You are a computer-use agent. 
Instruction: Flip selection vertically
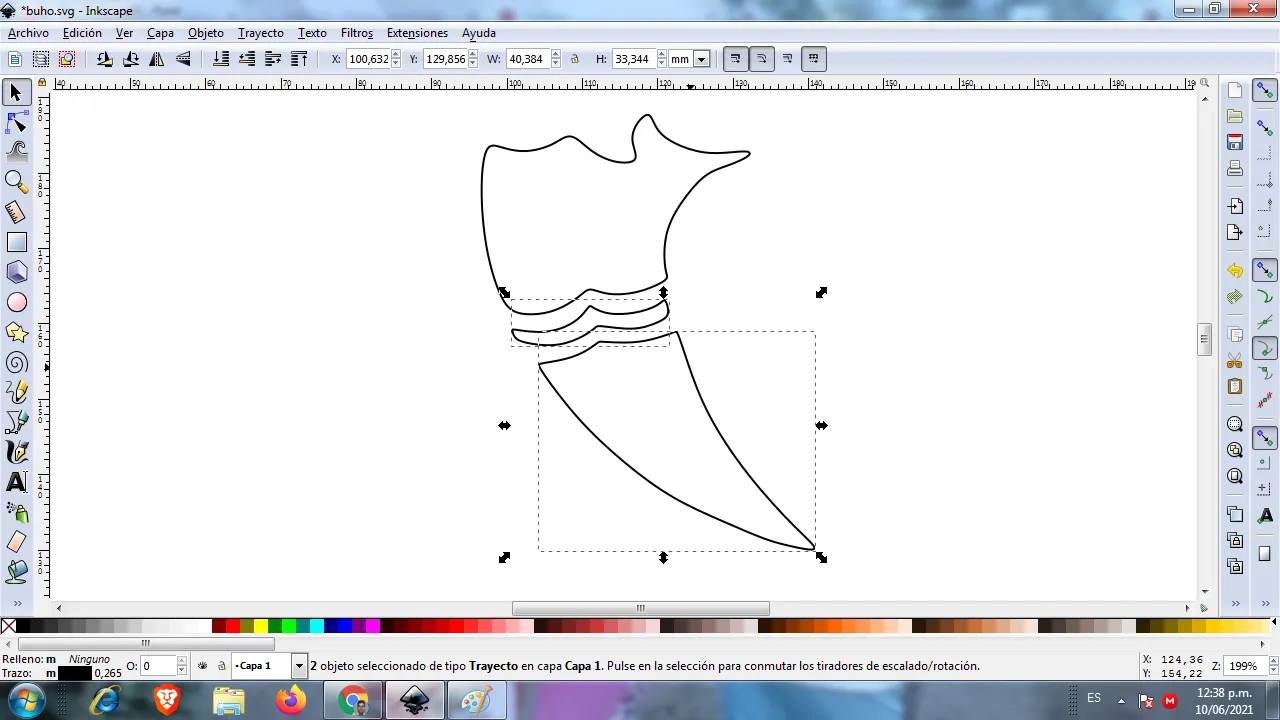point(183,59)
